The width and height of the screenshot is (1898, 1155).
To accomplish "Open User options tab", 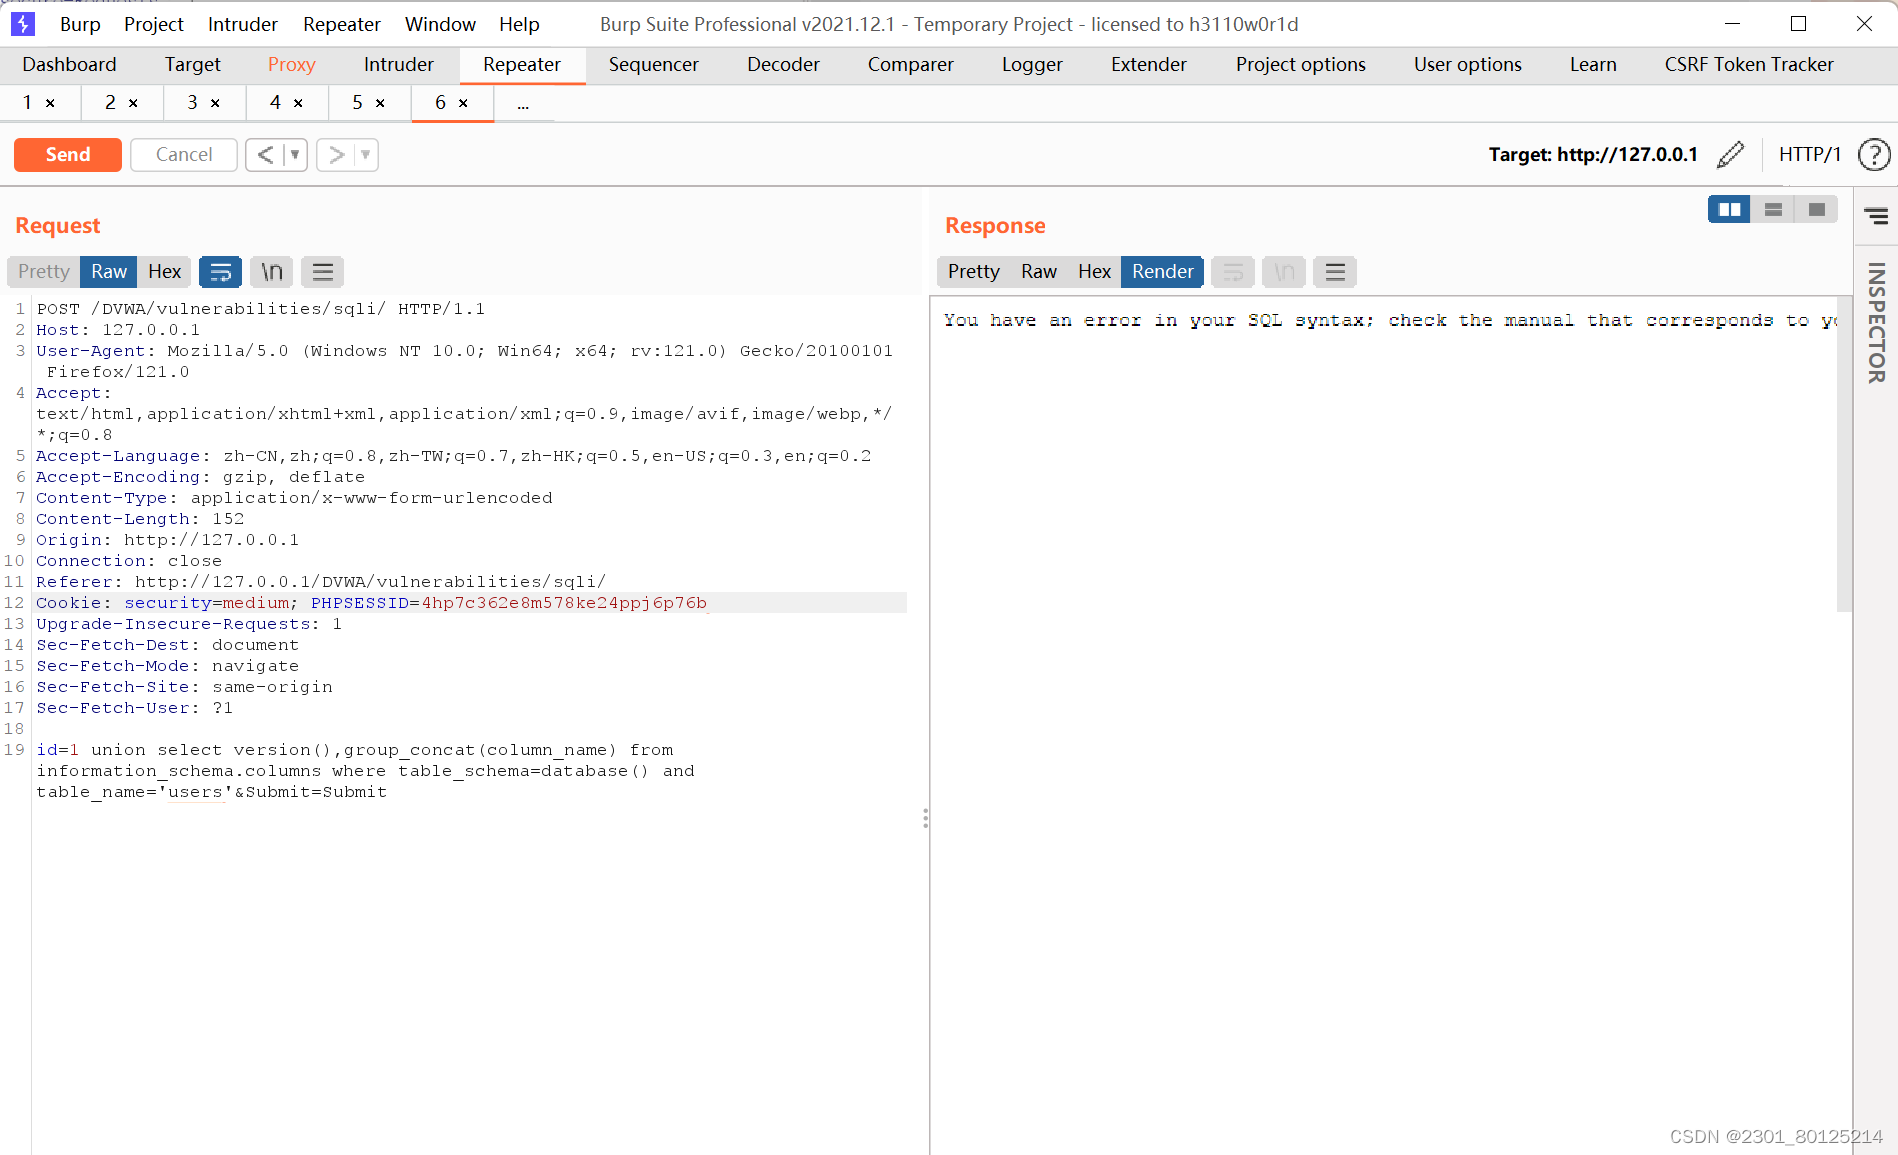I will [1467, 65].
